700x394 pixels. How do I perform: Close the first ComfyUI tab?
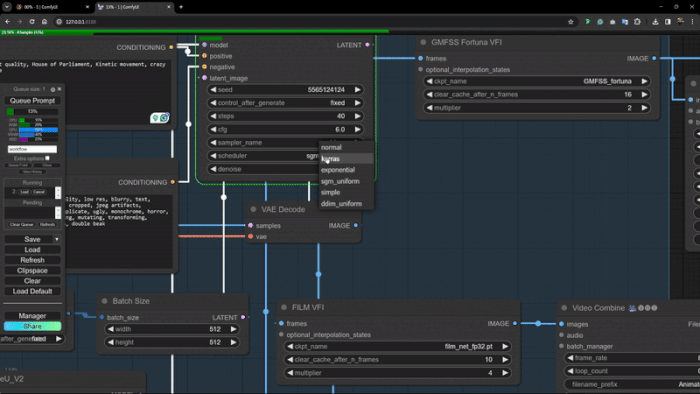point(87,7)
